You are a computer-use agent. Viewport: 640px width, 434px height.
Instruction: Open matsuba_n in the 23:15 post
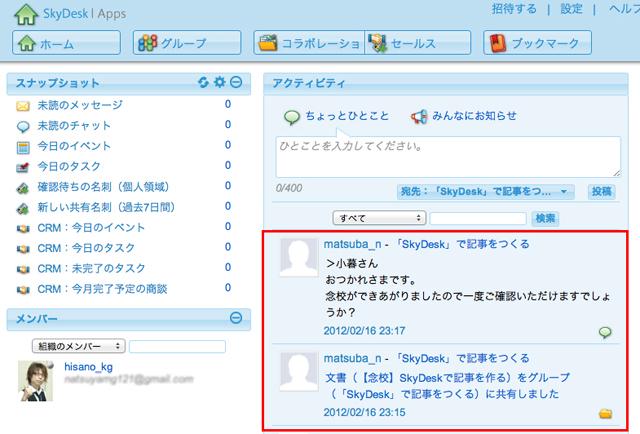pos(353,358)
